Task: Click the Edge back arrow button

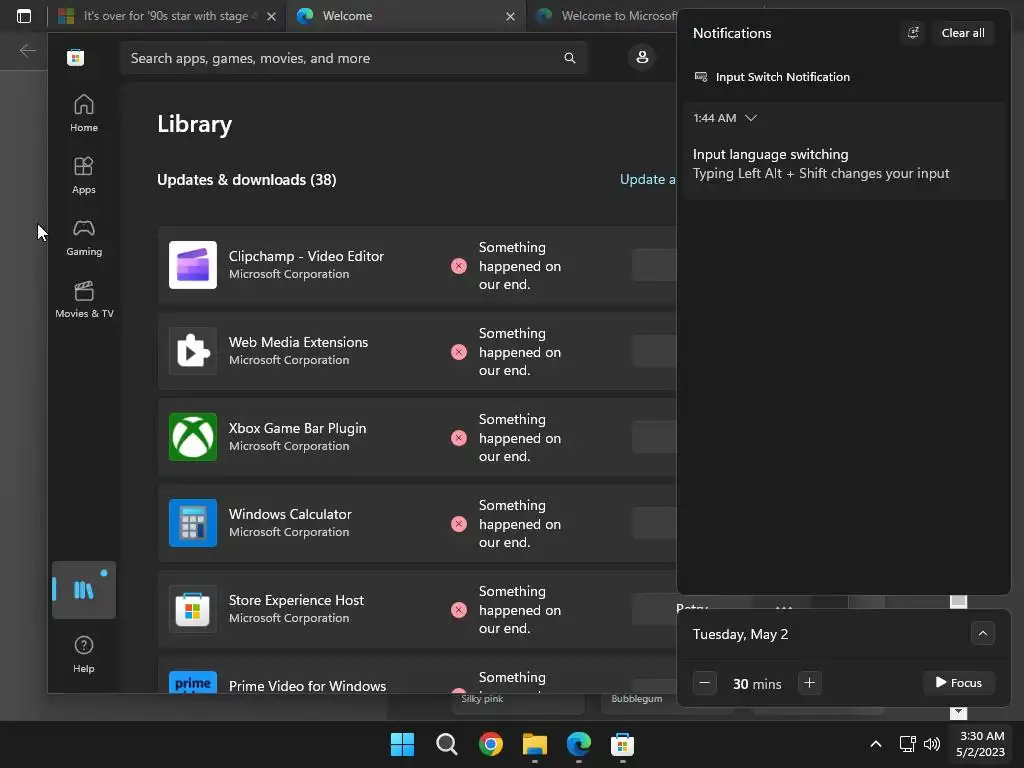Action: click(27, 50)
